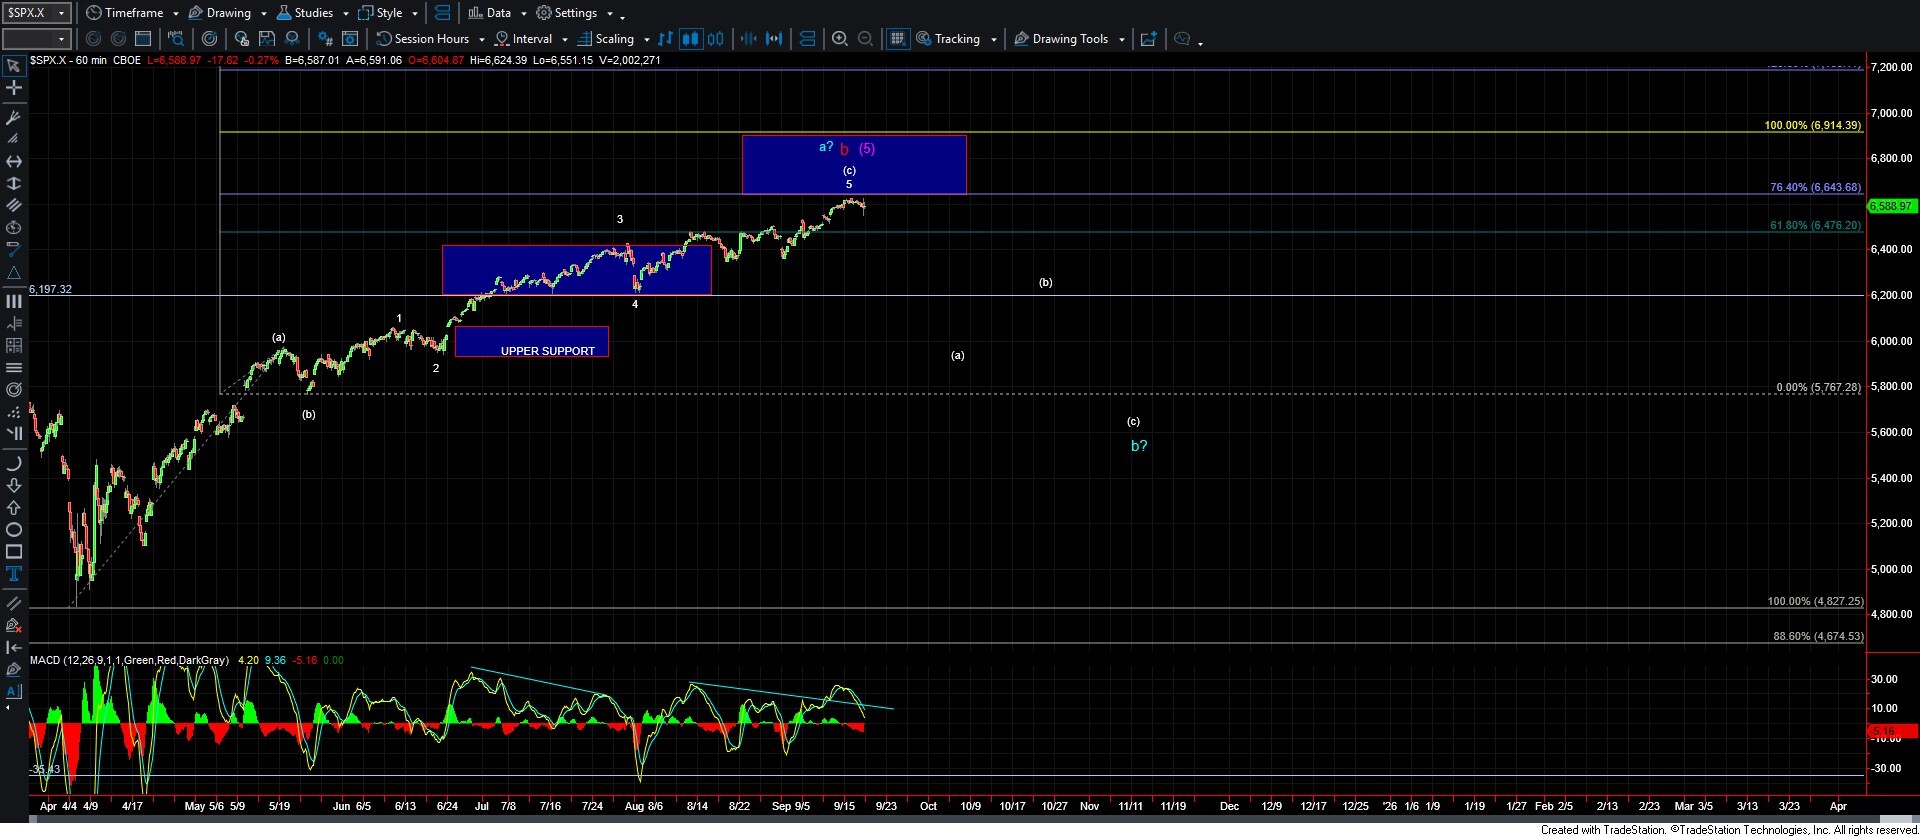Click the zoom out magnifier icon
Image resolution: width=1920 pixels, height=836 pixels.
[866, 39]
